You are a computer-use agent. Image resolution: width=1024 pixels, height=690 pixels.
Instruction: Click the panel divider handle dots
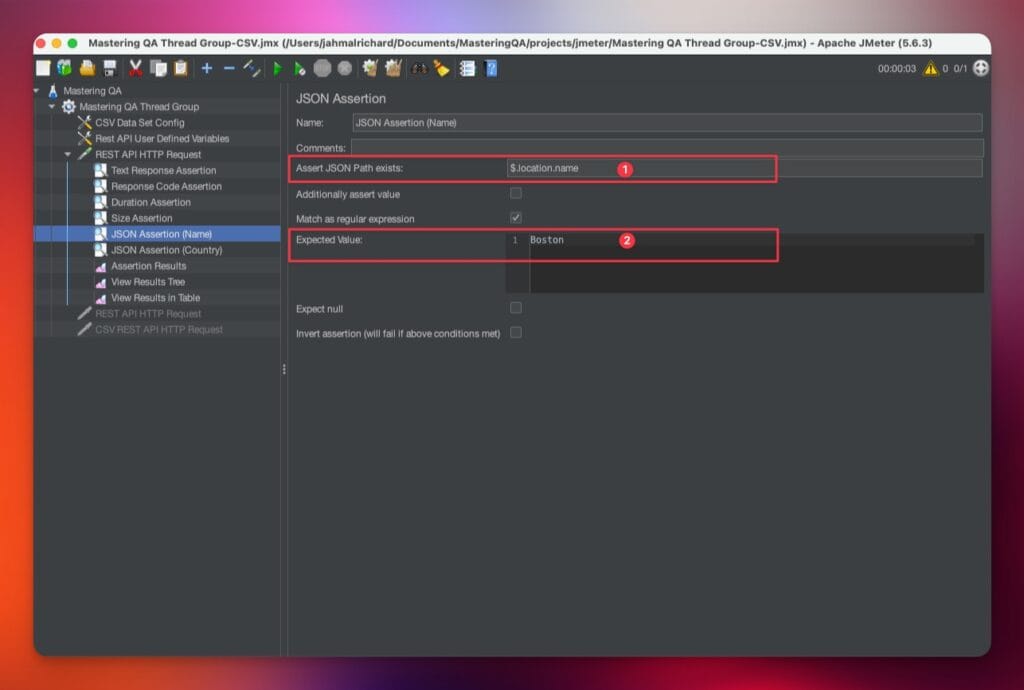284,369
